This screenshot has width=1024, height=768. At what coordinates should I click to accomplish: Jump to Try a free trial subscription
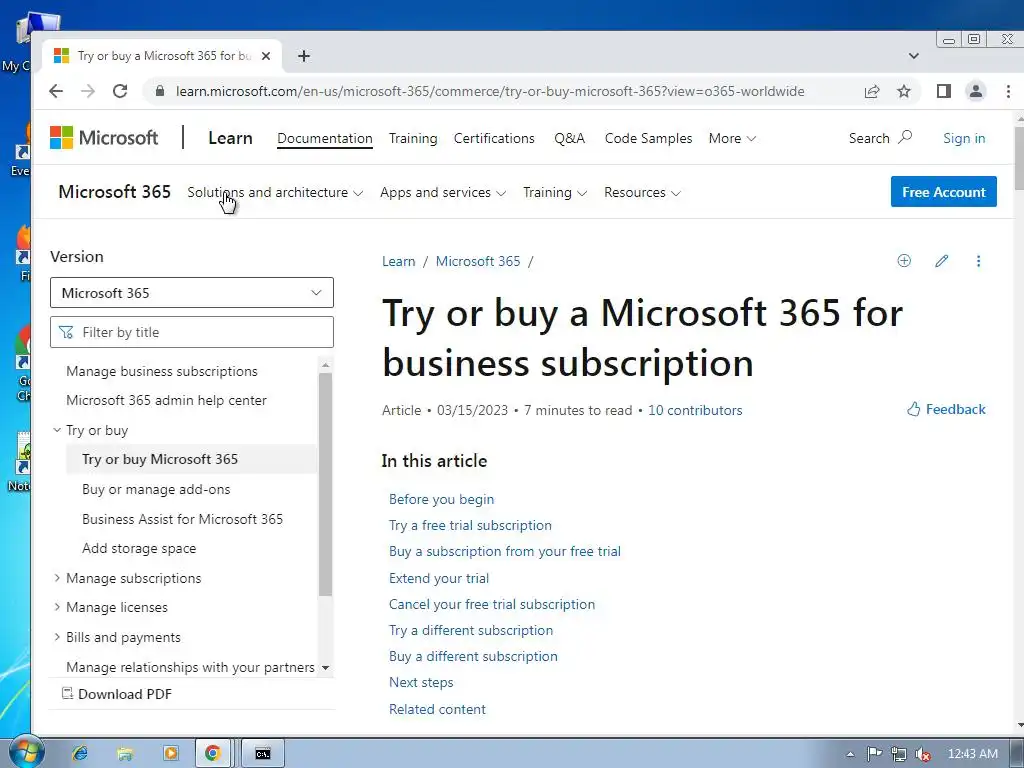pyautogui.click(x=470, y=525)
